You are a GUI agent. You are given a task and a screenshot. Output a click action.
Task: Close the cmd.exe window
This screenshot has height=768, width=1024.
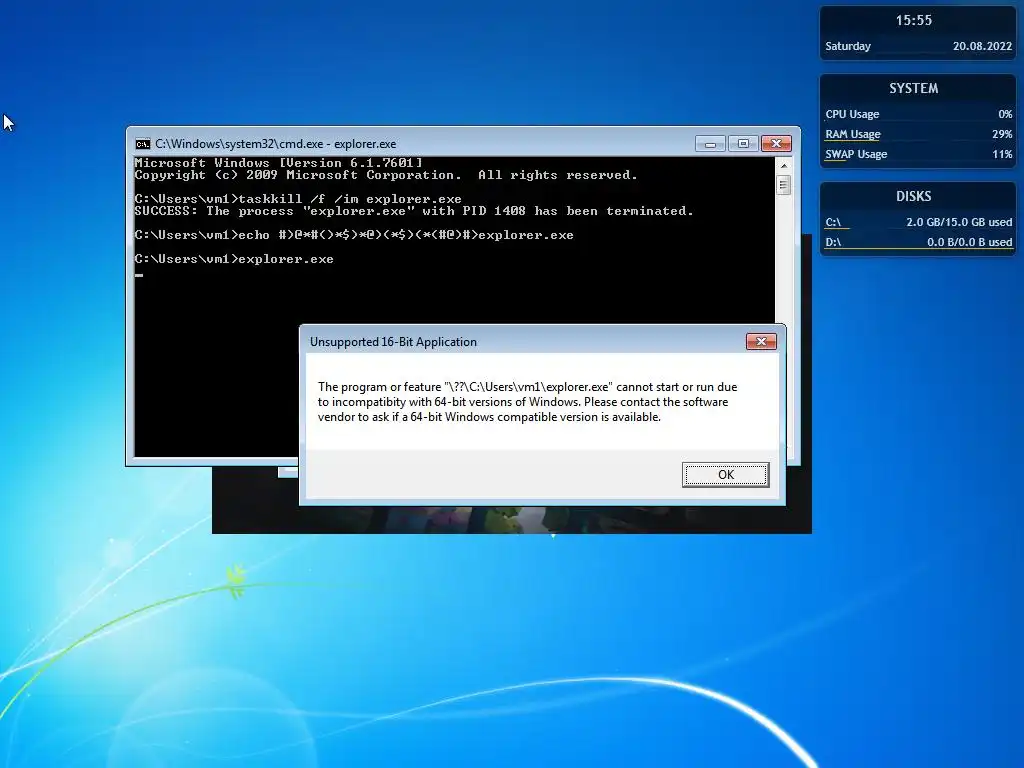[776, 144]
